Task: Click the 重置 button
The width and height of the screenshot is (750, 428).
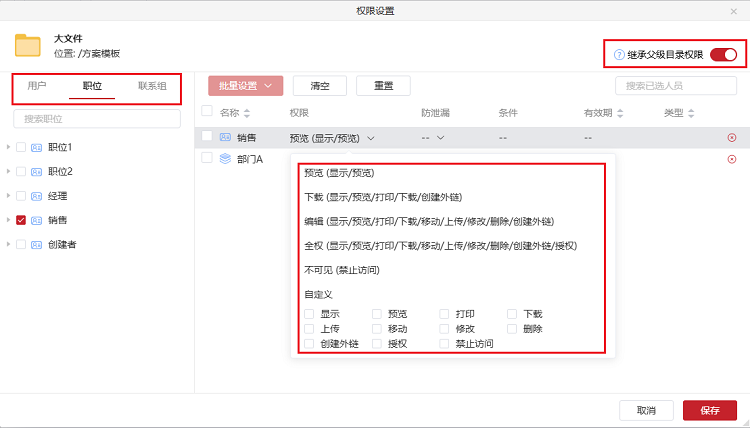Action: (x=383, y=86)
